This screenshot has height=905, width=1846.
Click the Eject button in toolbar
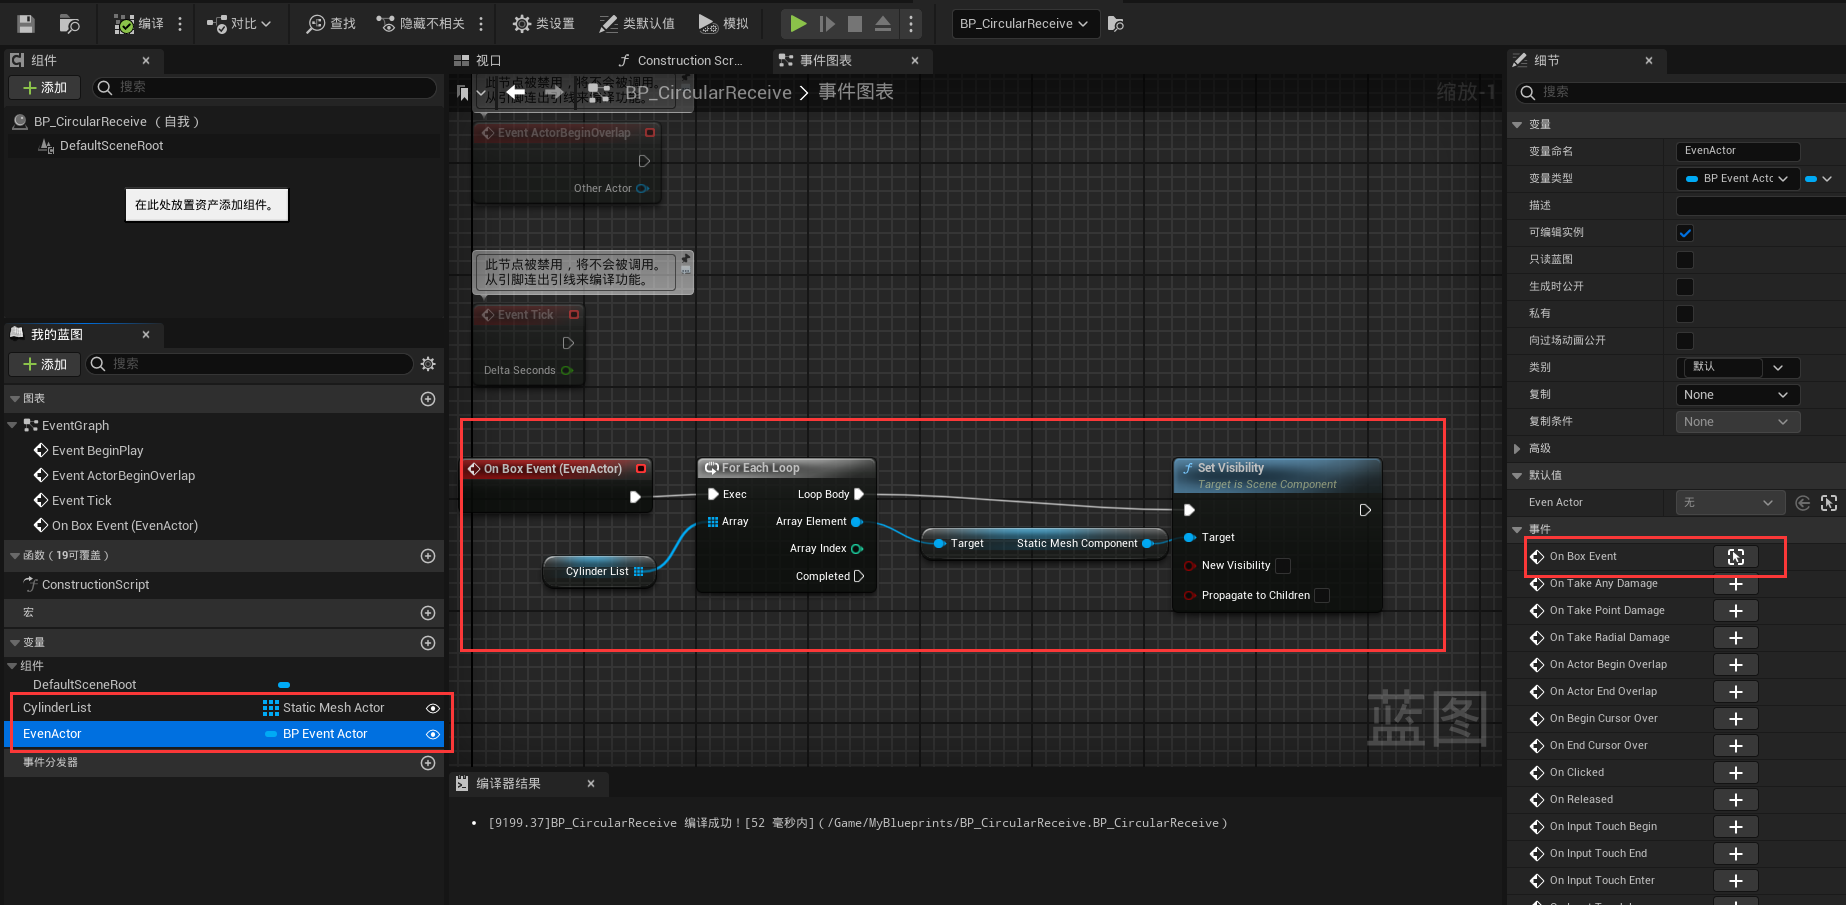[883, 23]
